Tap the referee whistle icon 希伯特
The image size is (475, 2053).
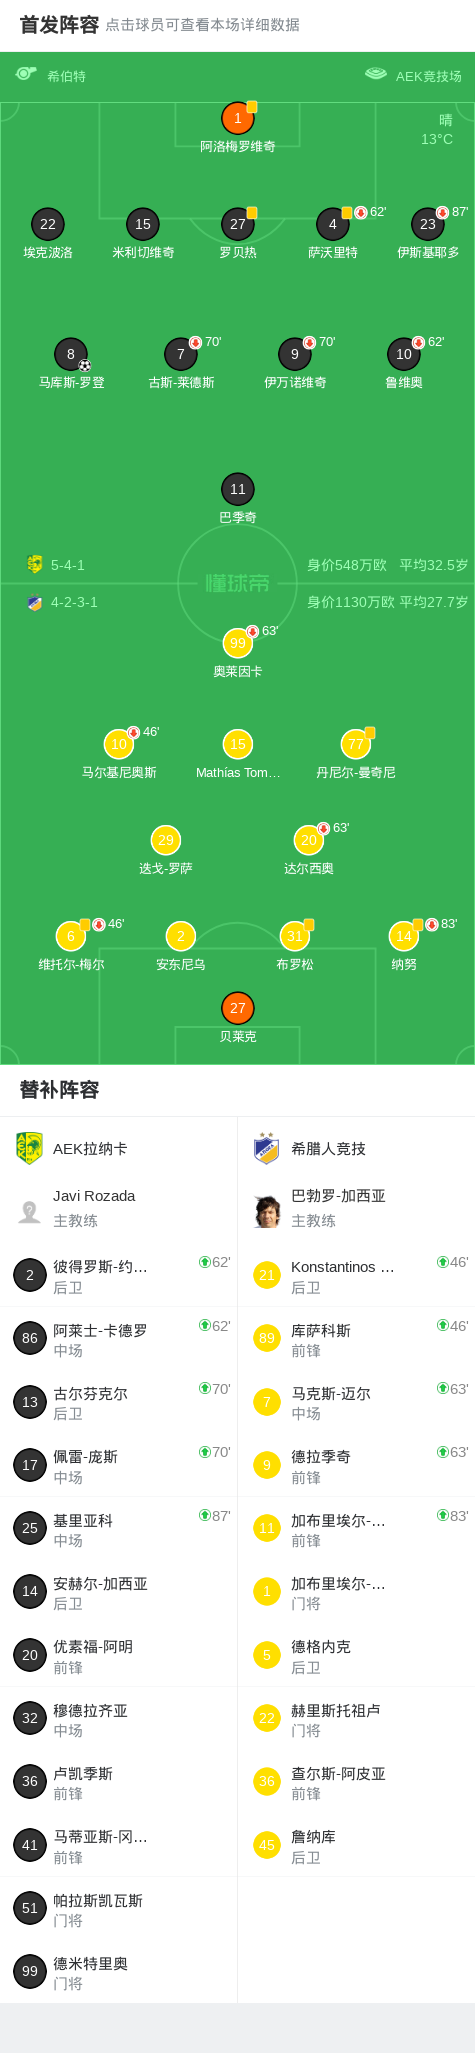26,74
